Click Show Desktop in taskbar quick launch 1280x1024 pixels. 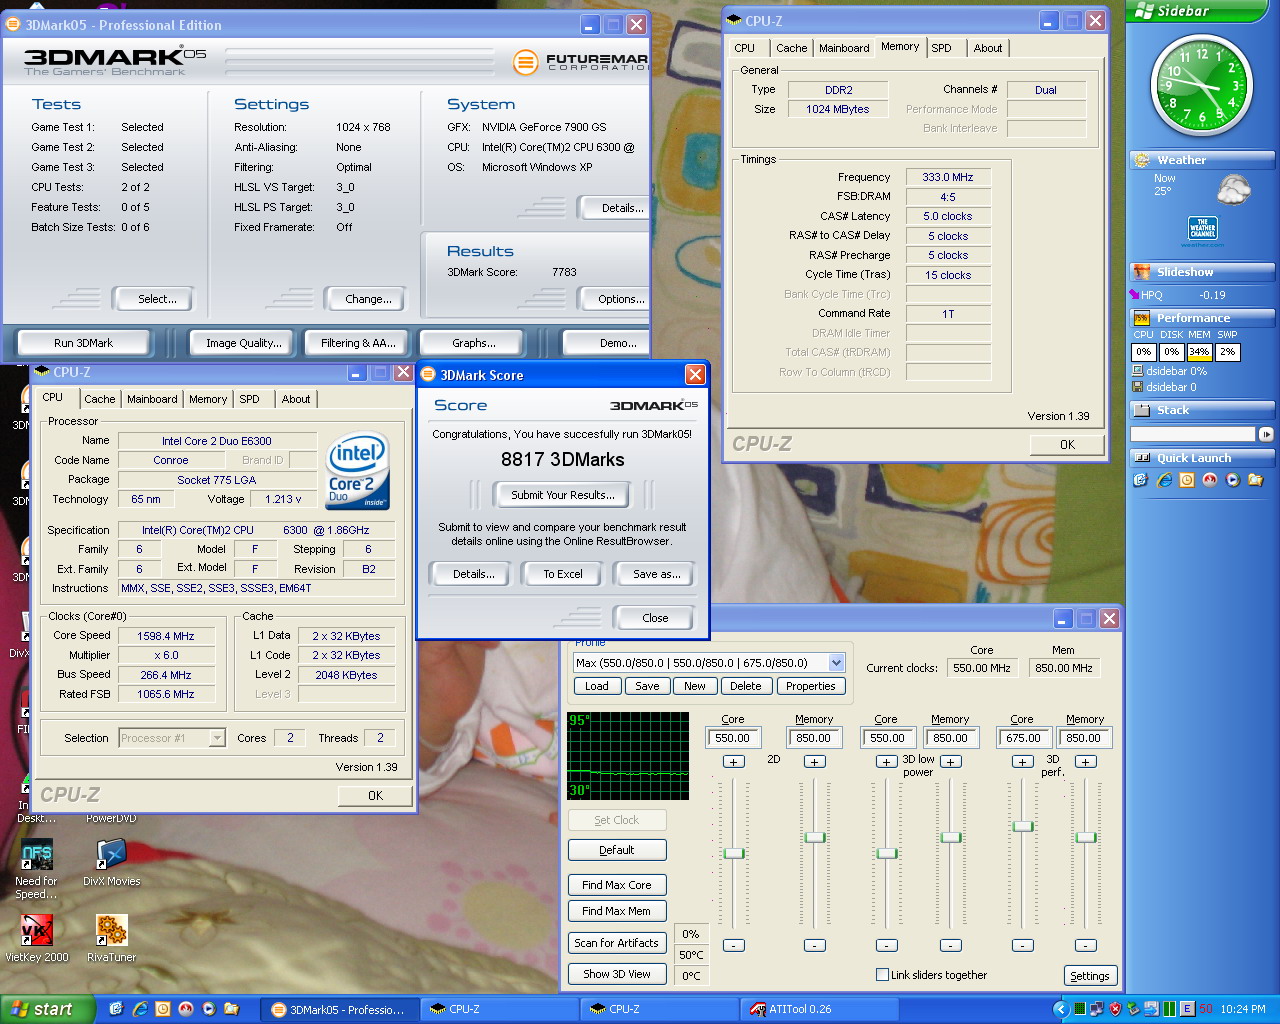(116, 1009)
